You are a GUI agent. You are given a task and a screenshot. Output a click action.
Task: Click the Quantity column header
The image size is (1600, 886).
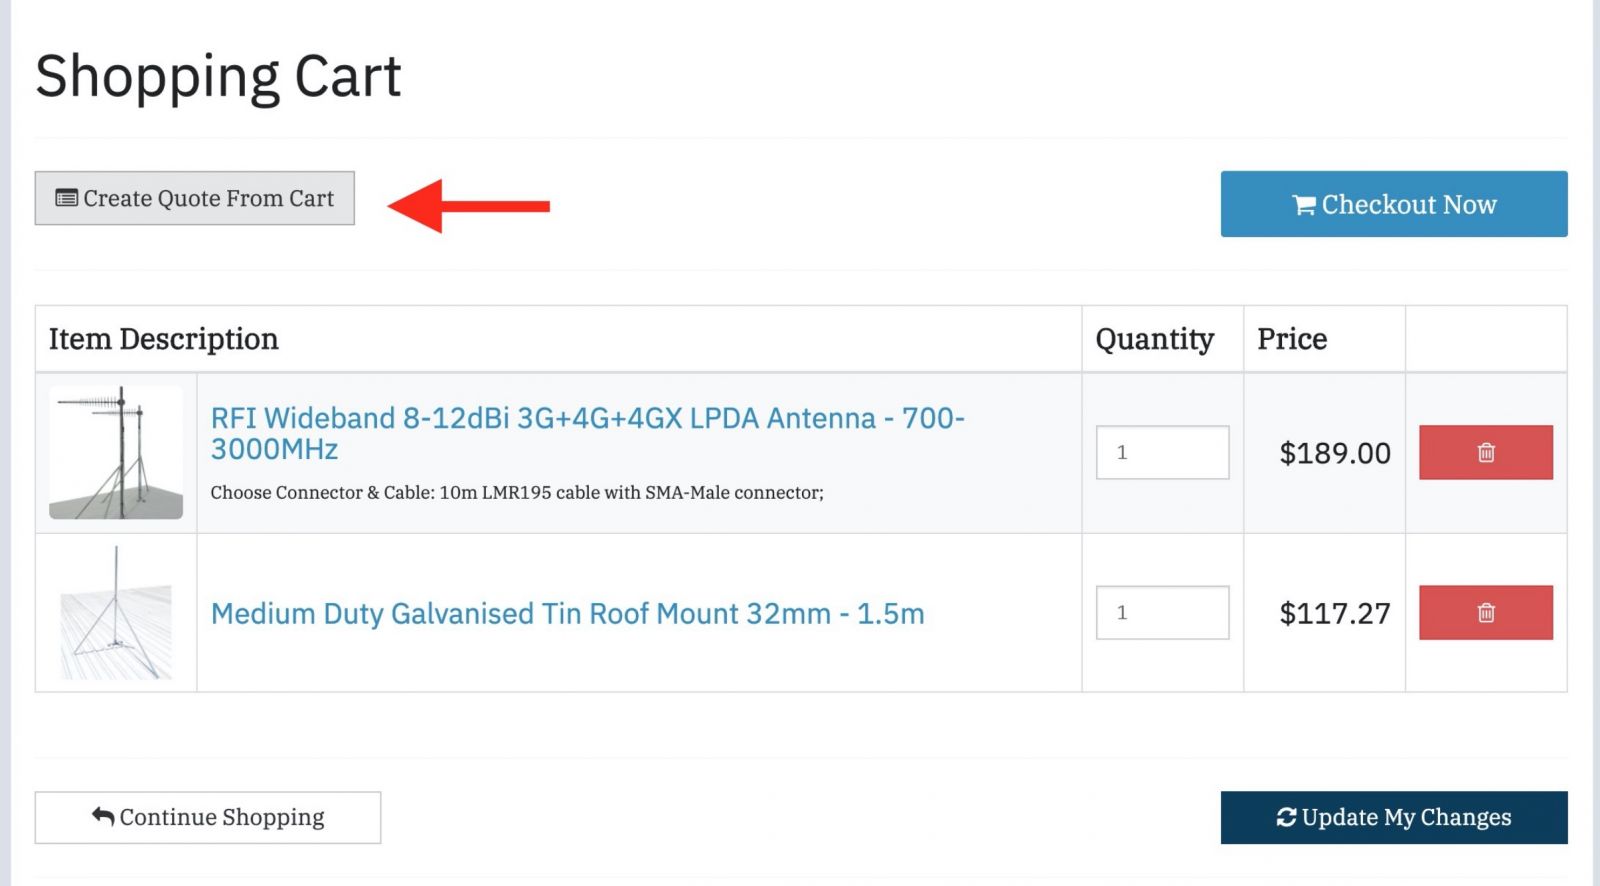tap(1154, 339)
